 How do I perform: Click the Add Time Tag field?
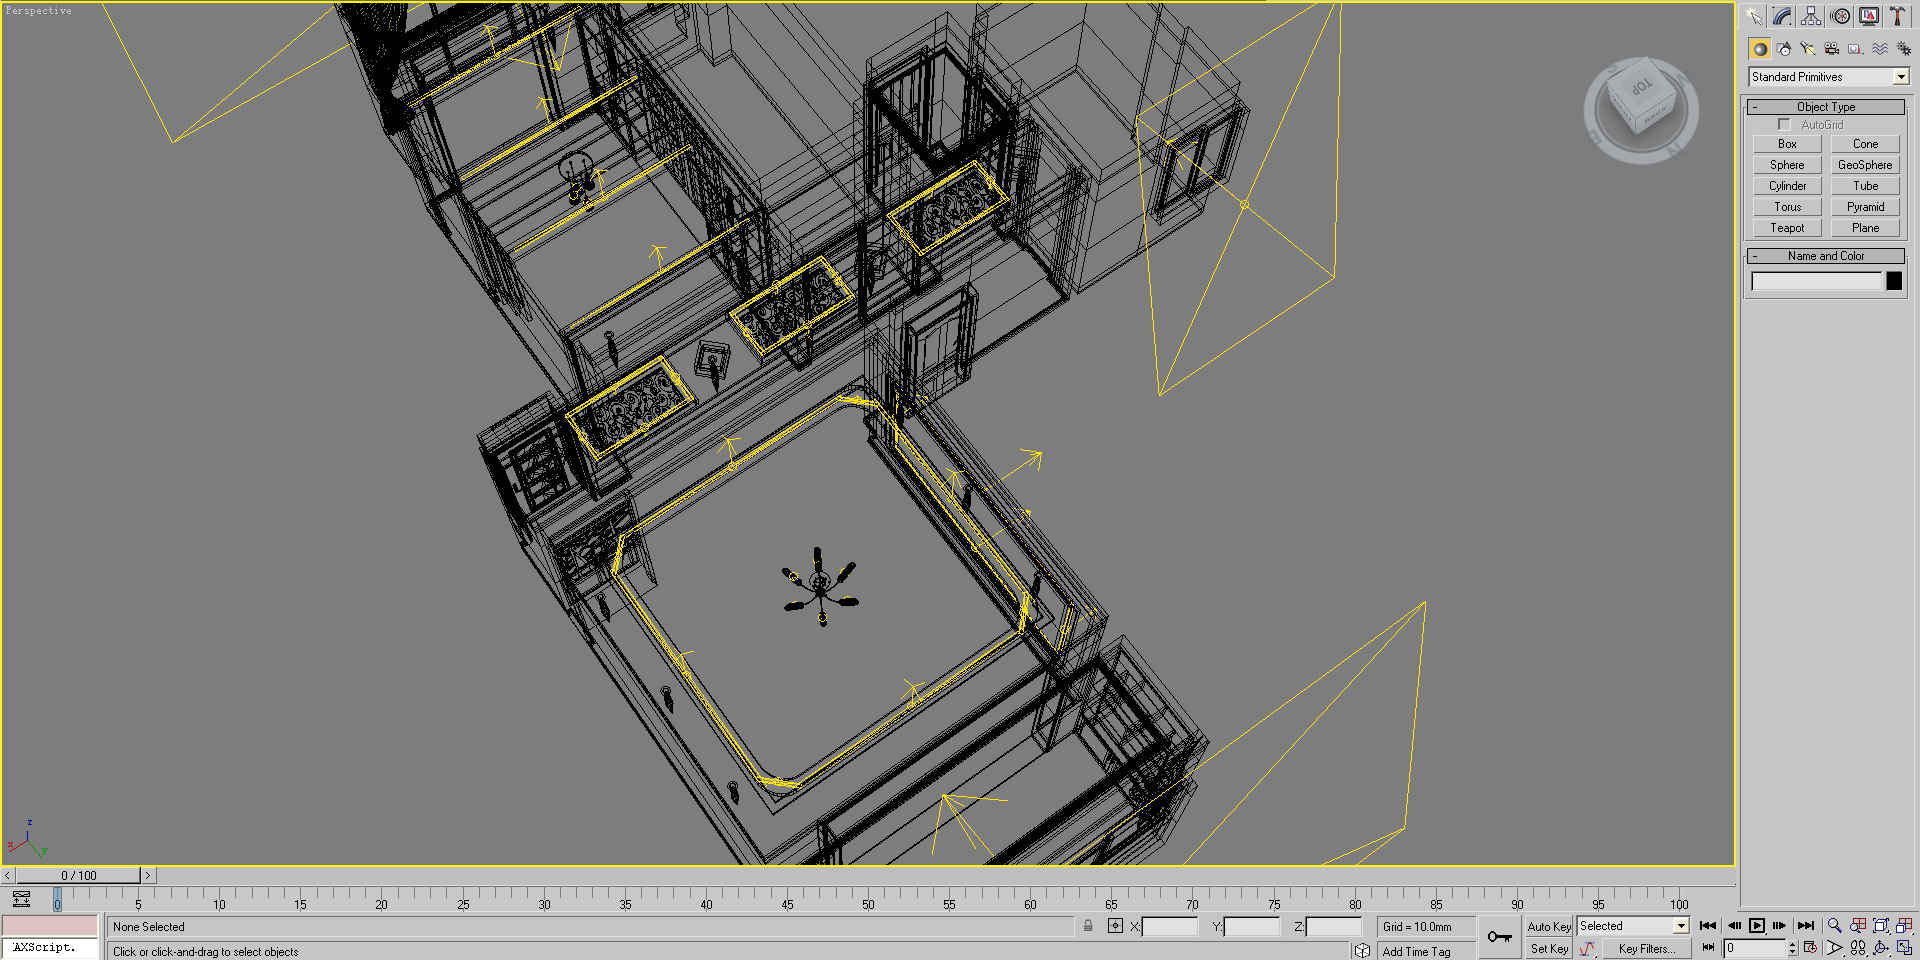pyautogui.click(x=1427, y=951)
